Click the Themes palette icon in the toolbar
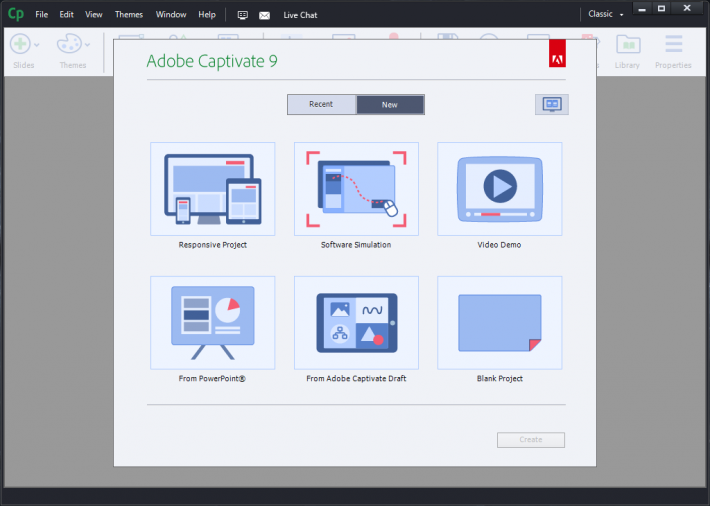Image resolution: width=710 pixels, height=506 pixels. (69, 44)
